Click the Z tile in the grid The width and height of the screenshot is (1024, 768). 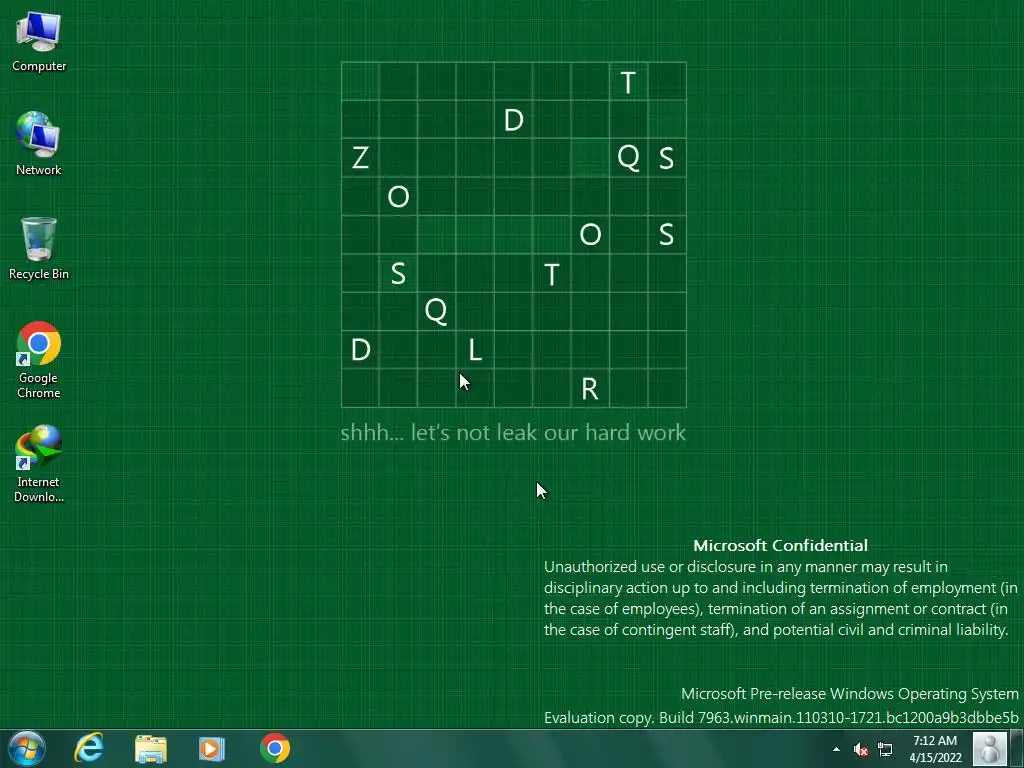[360, 158]
